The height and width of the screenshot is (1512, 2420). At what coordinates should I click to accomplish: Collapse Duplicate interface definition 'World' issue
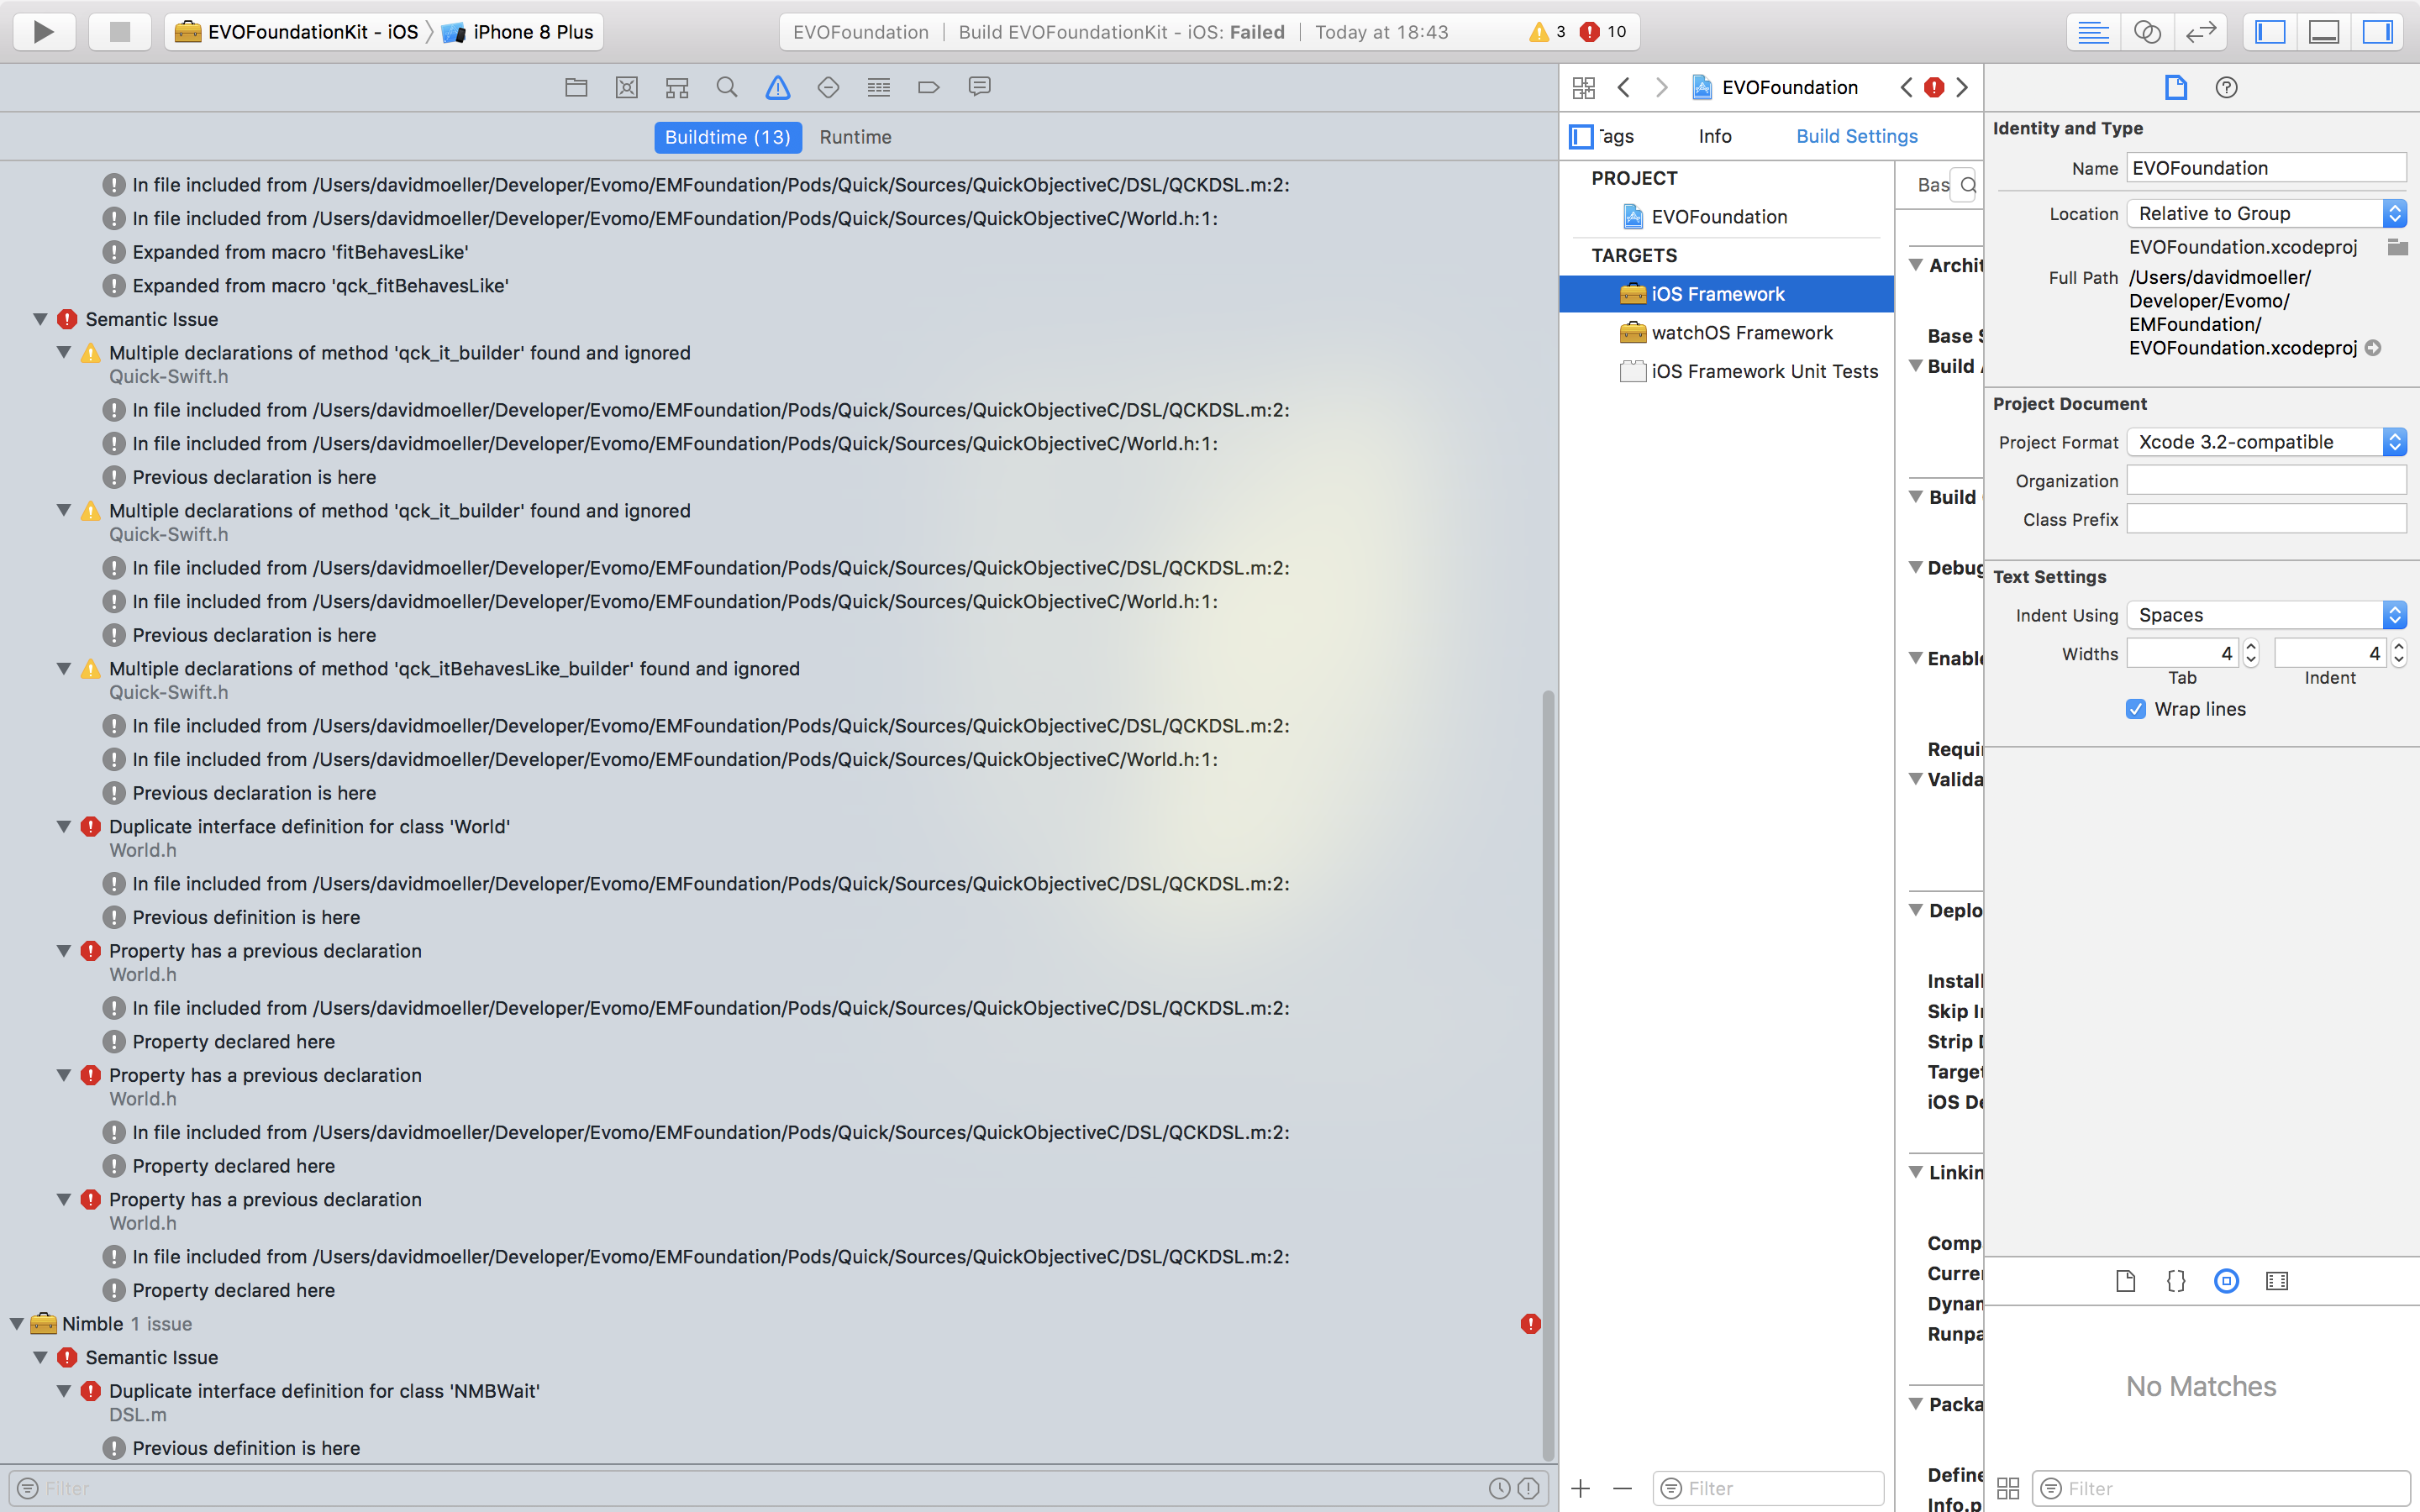point(64,827)
